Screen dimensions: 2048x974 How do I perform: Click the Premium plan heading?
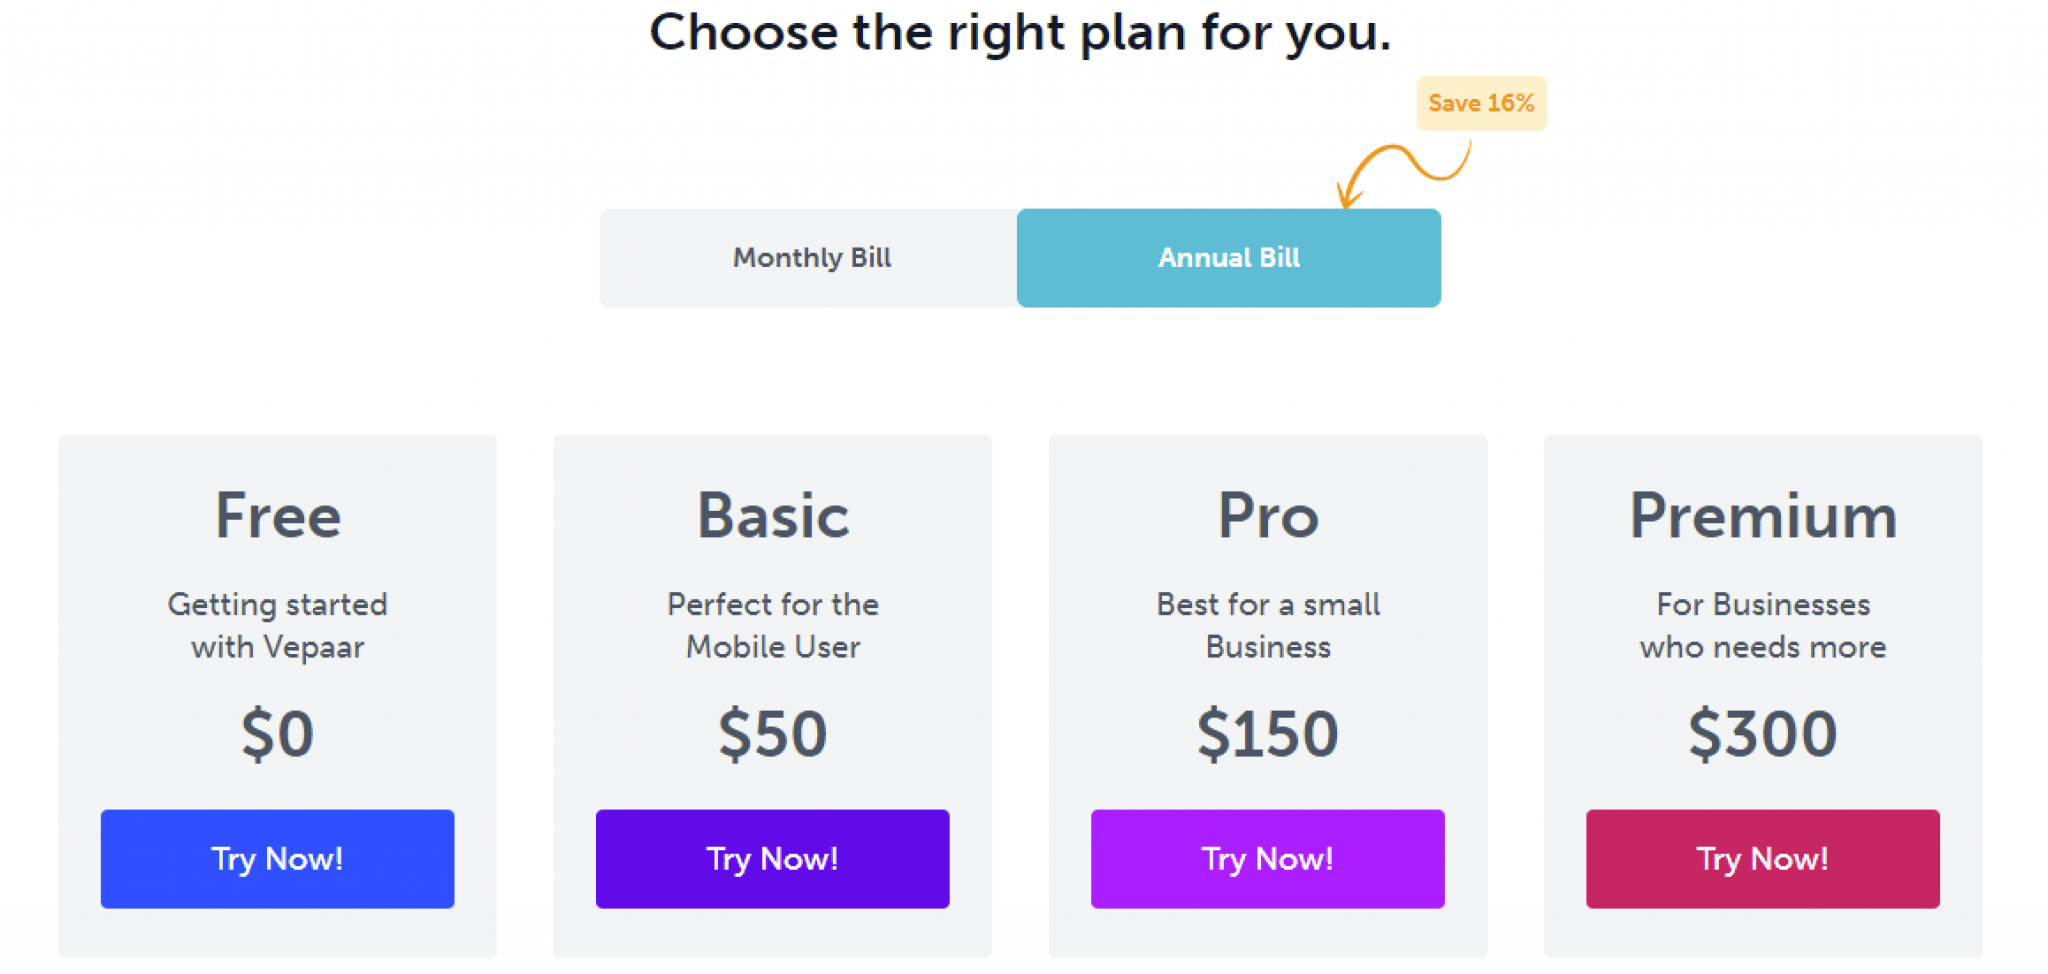[x=1763, y=516]
